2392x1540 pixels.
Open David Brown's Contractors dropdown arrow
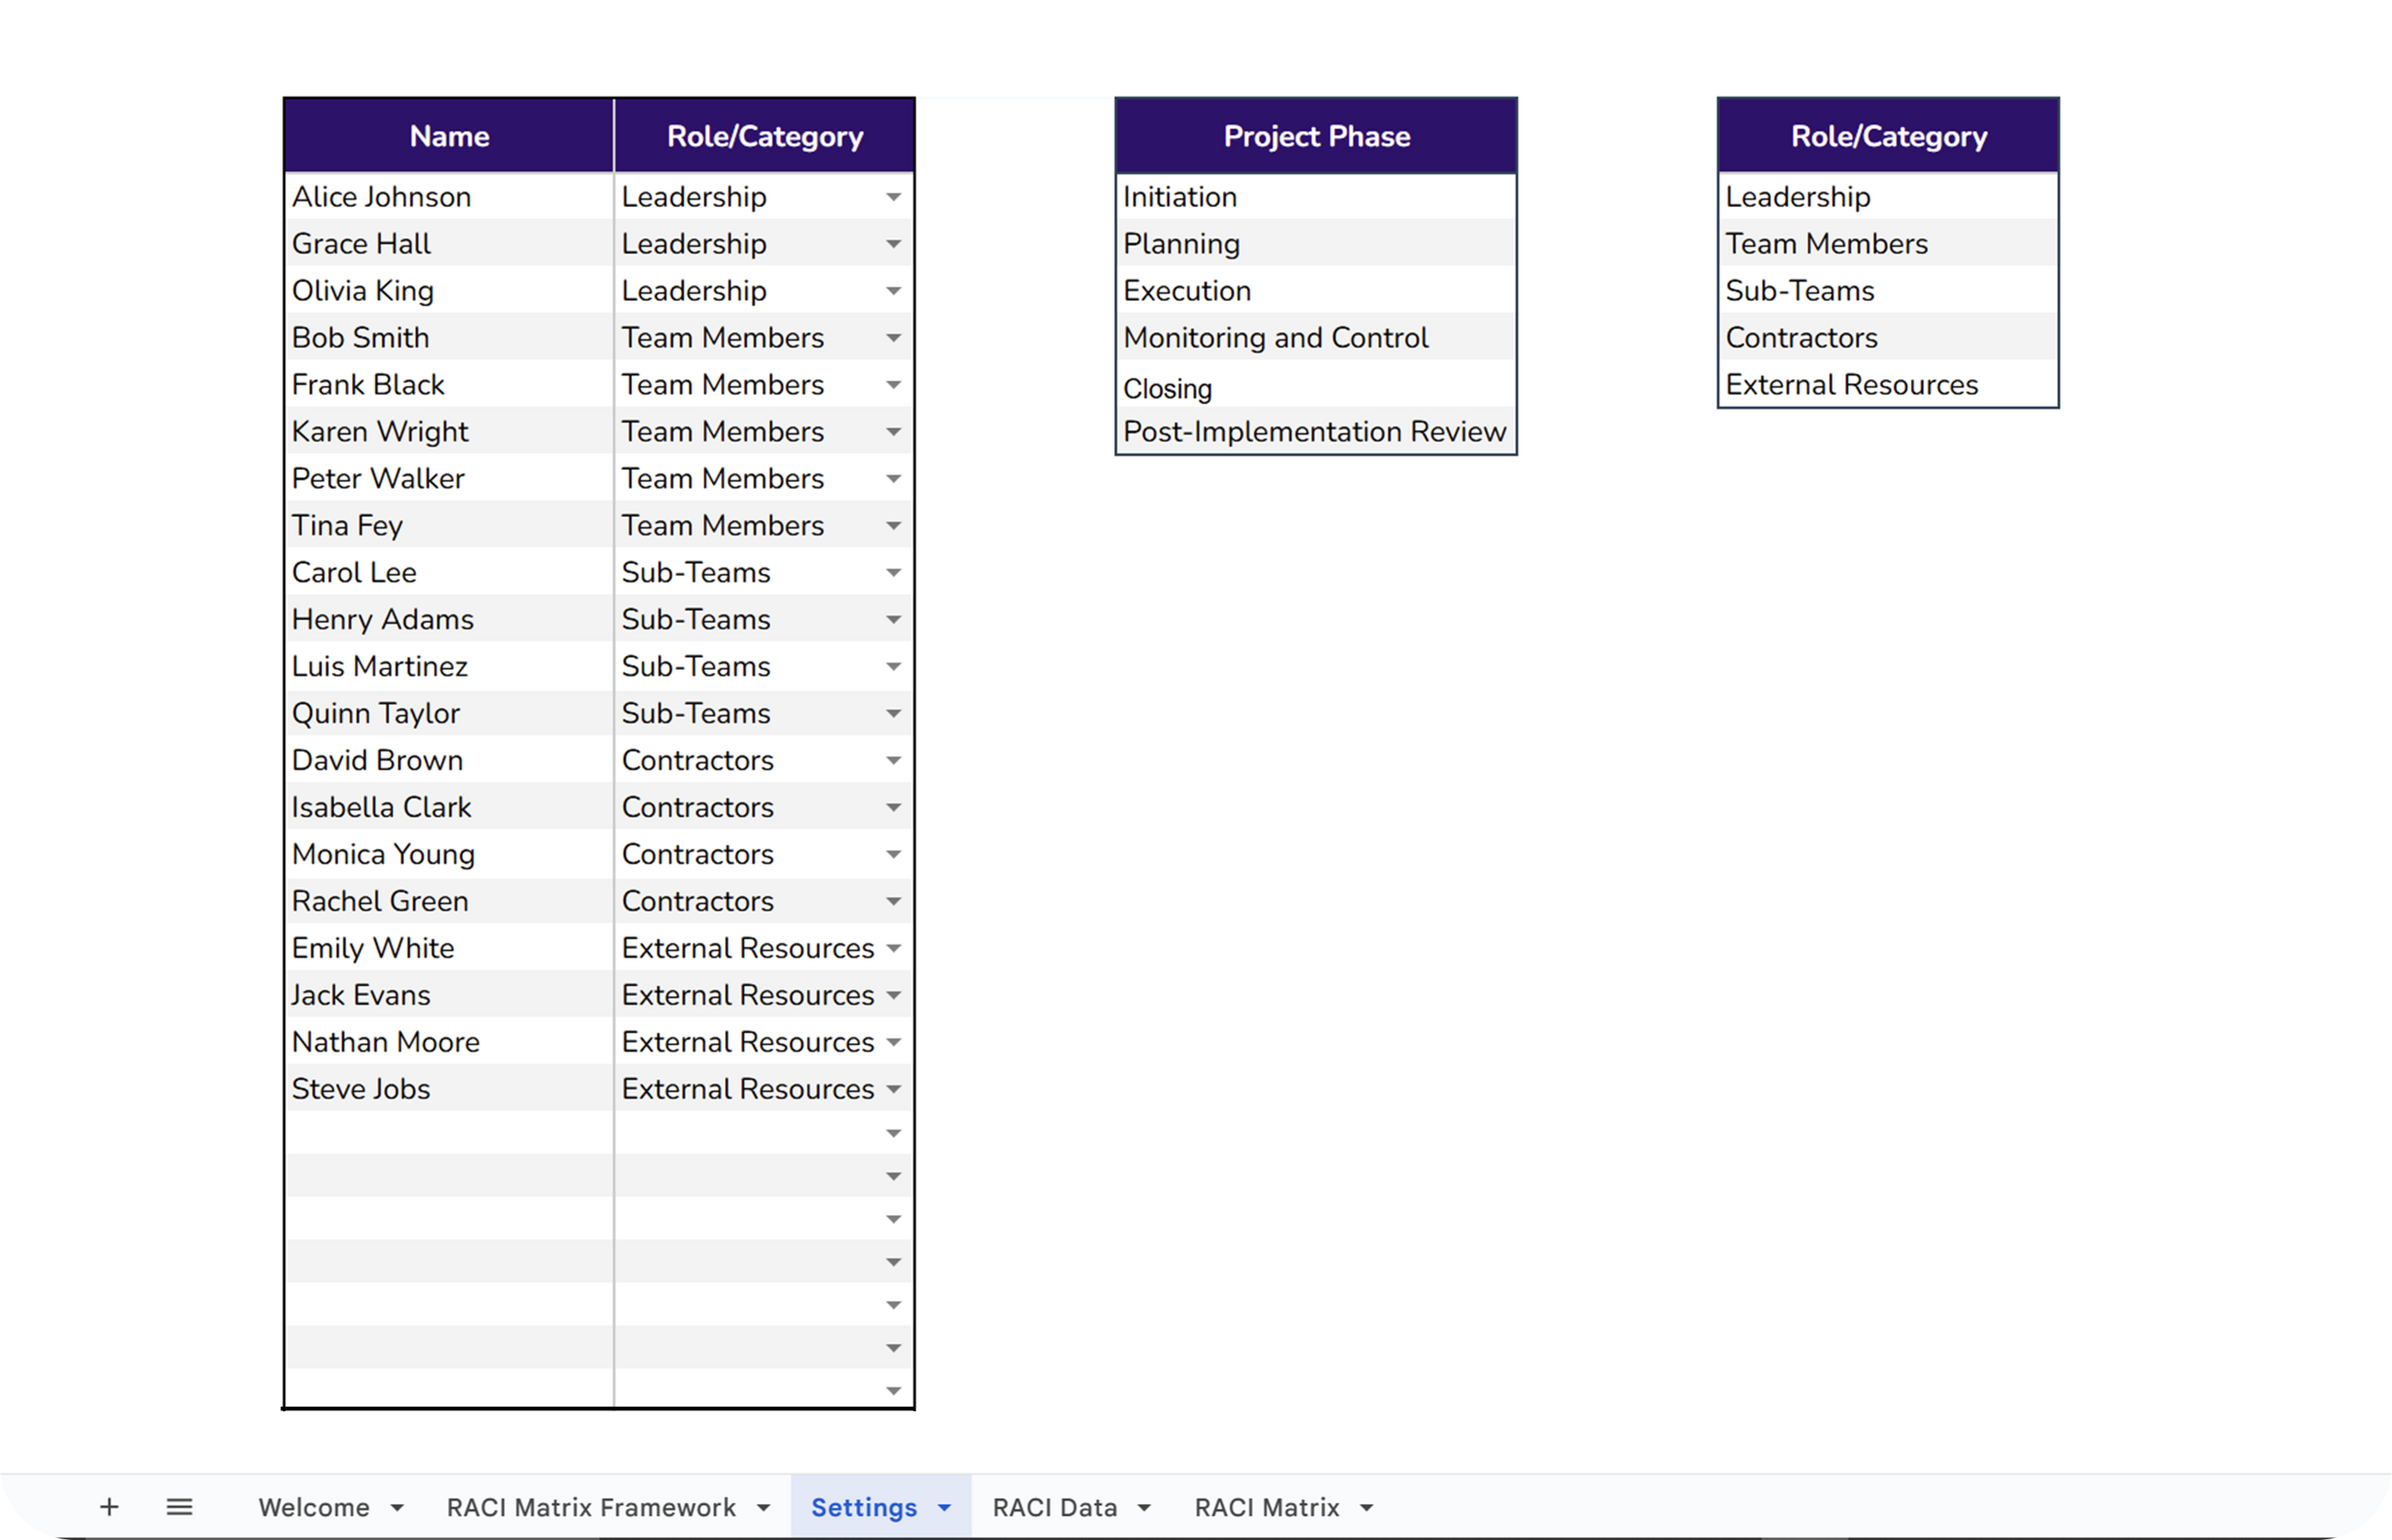coord(893,761)
